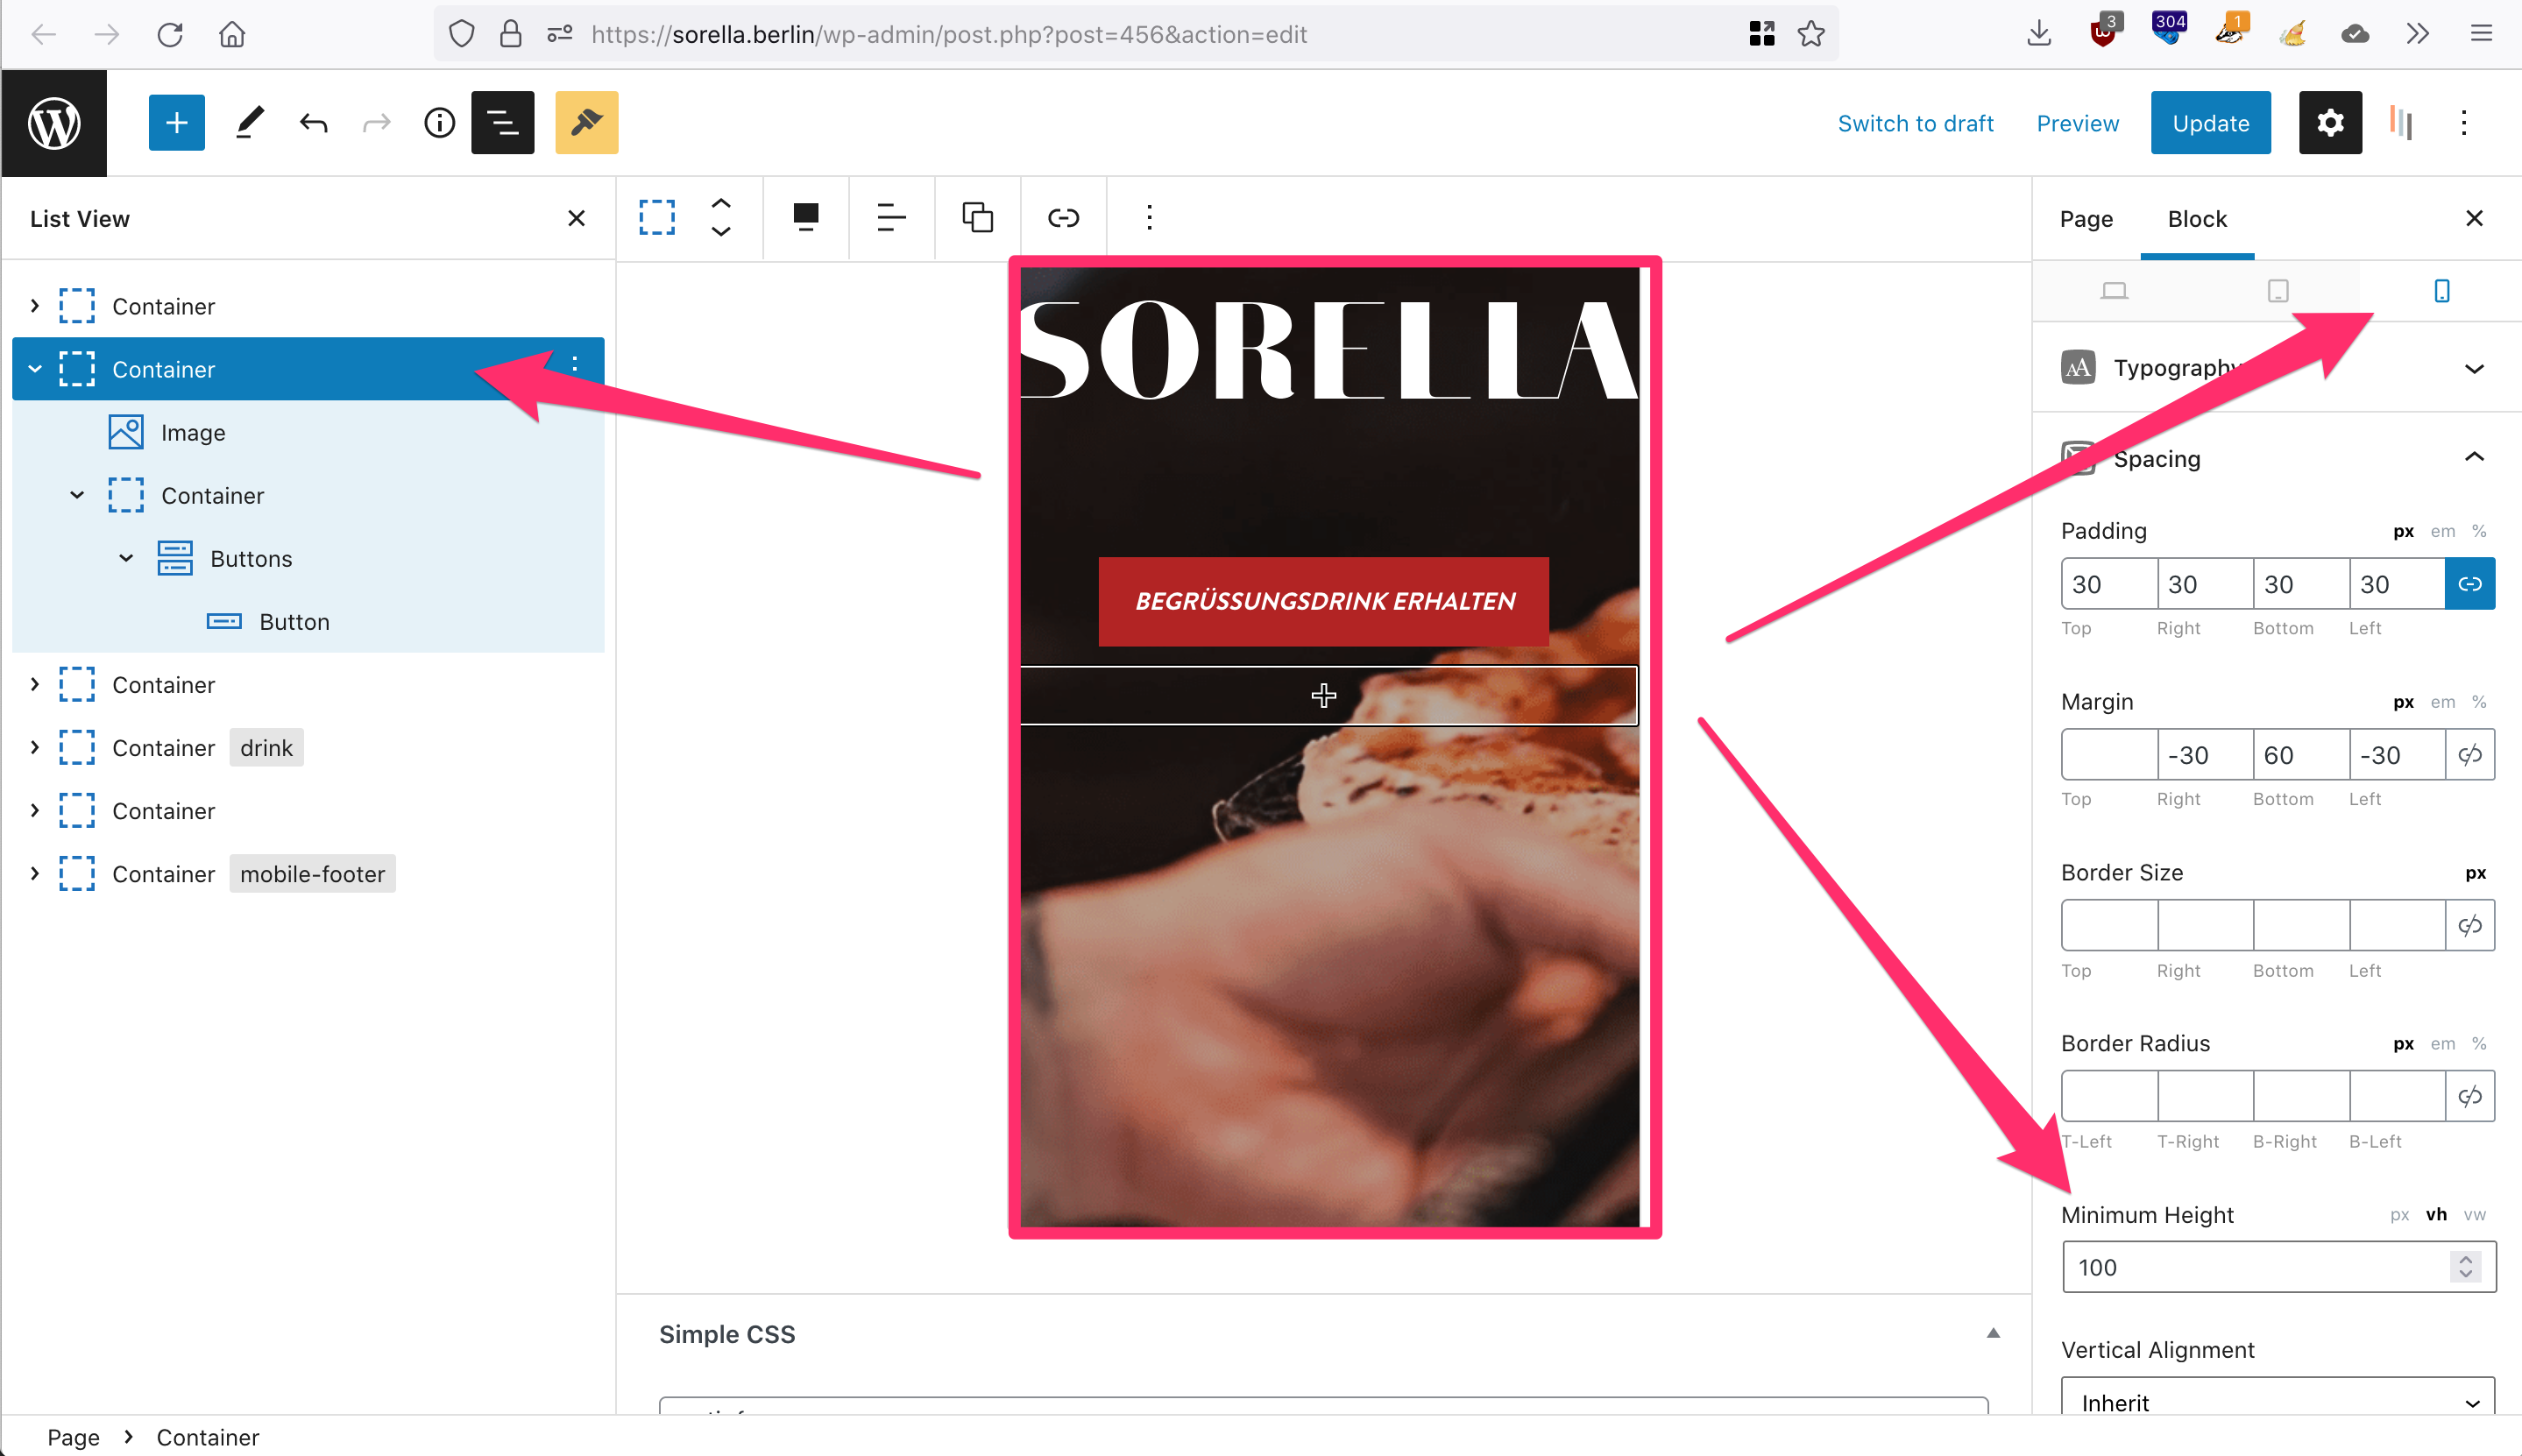
Task: Switch to mobile device preview icon
Action: pos(2442,291)
